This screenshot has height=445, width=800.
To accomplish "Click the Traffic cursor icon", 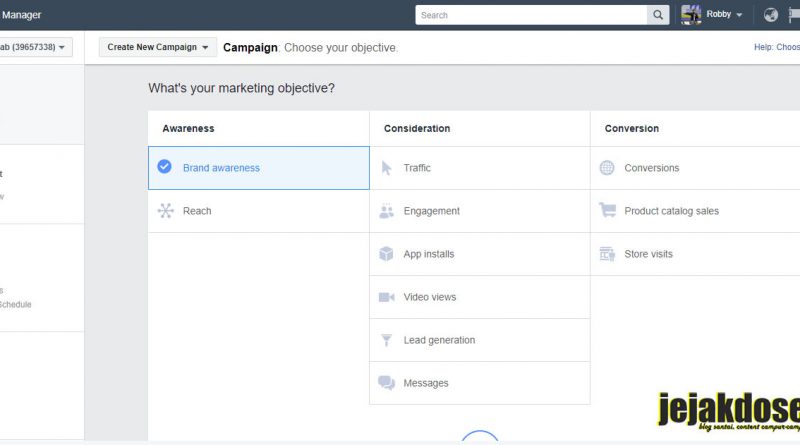I will coord(387,168).
